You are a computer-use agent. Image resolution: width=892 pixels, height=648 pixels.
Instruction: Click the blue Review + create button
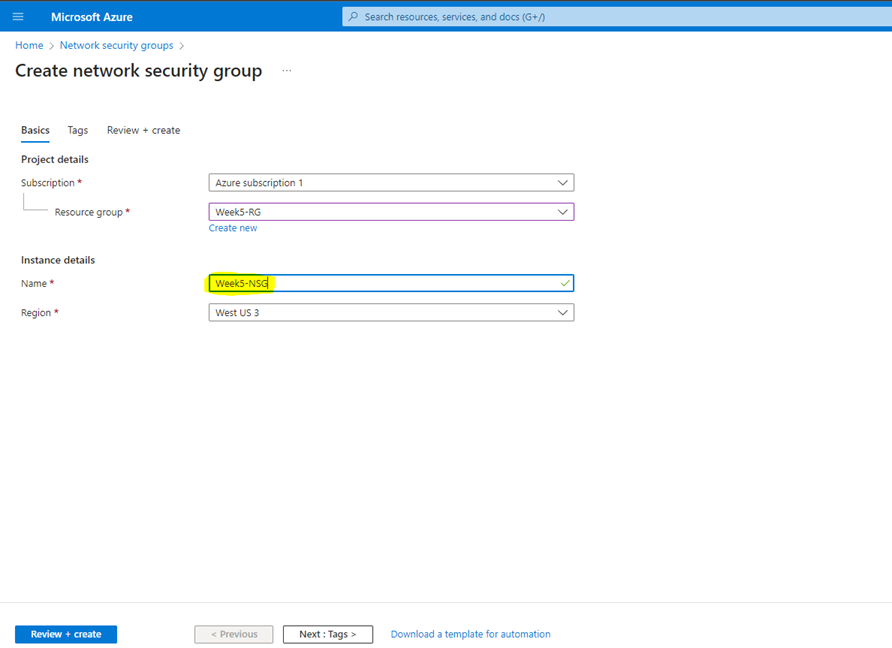tap(66, 634)
